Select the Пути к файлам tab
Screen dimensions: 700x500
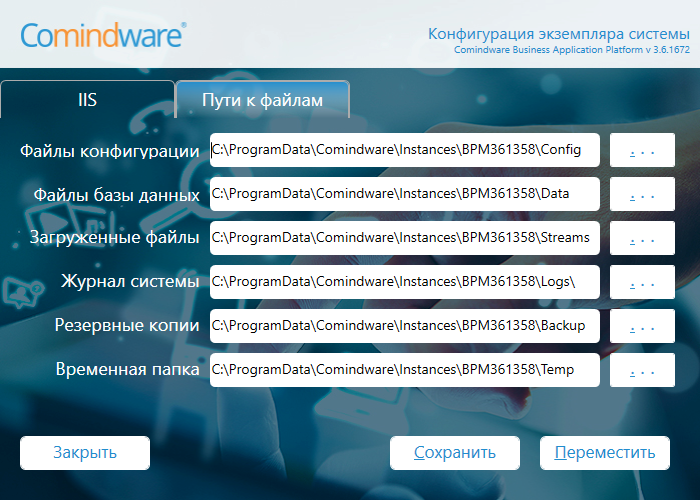pos(262,100)
